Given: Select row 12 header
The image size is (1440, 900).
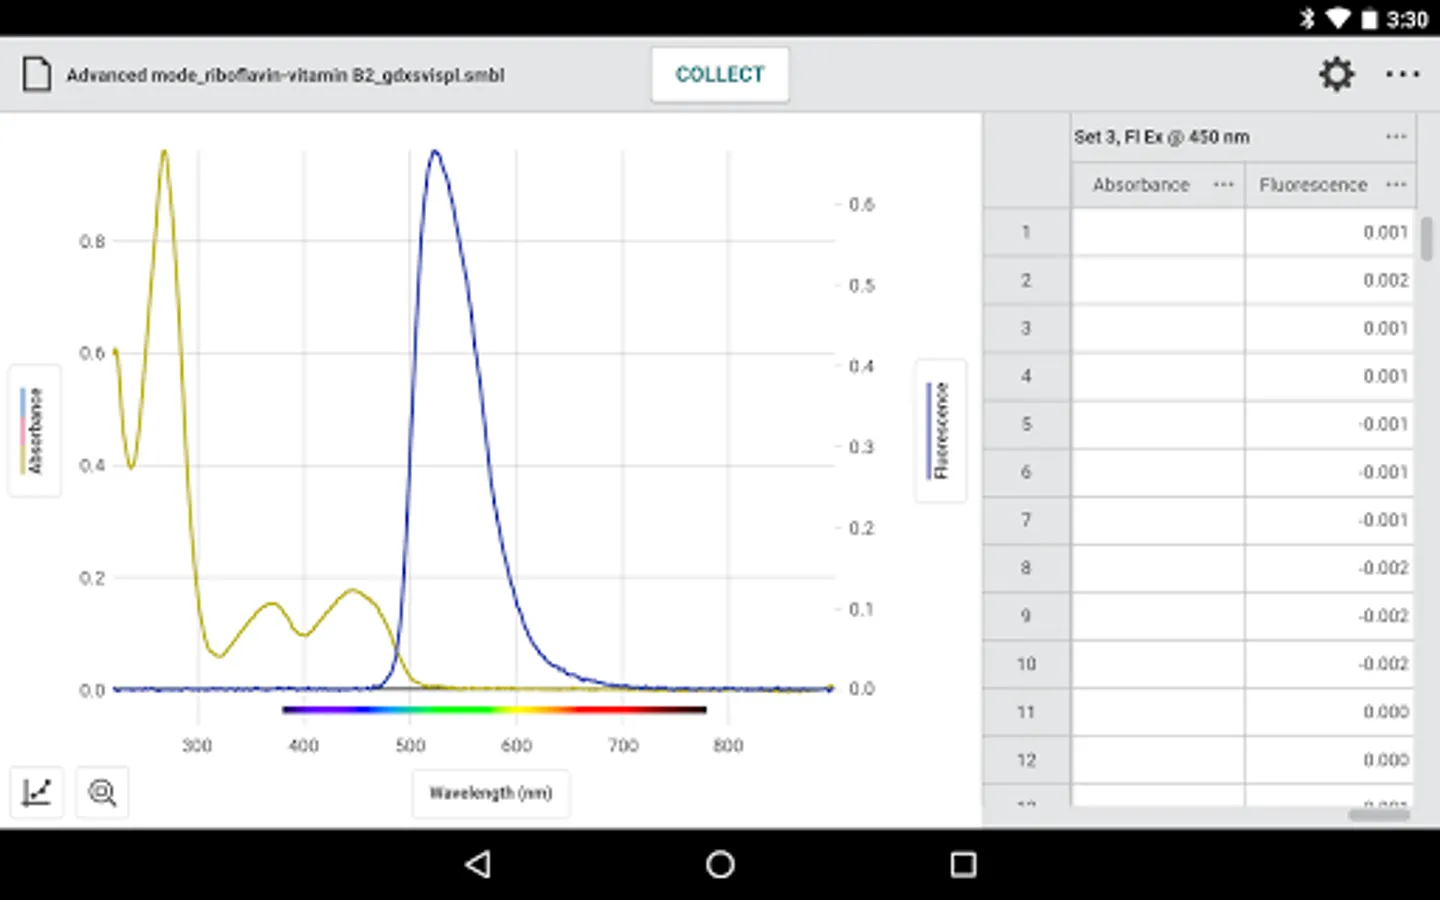Looking at the screenshot, I should click(x=1026, y=760).
